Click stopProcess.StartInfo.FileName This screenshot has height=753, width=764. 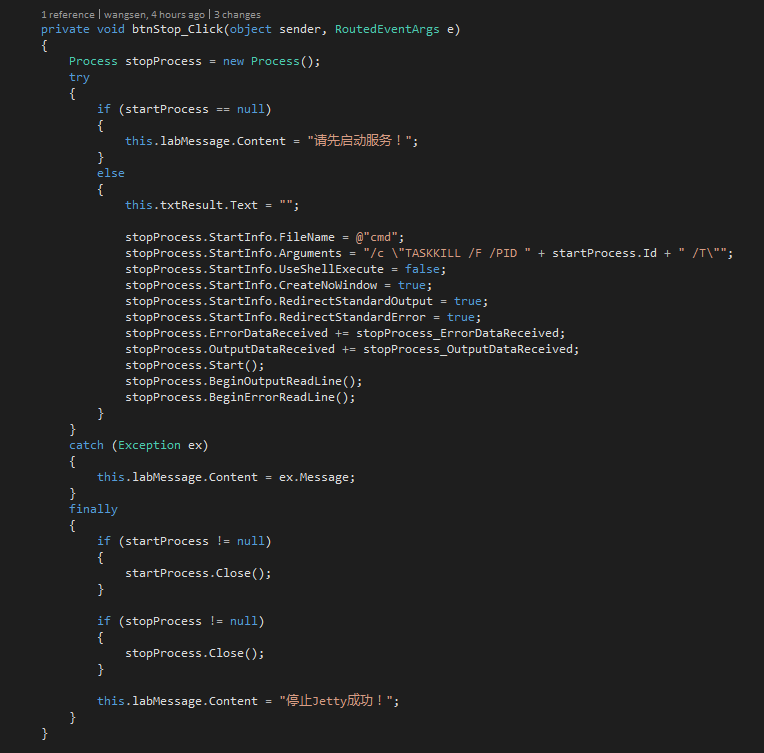(x=230, y=237)
